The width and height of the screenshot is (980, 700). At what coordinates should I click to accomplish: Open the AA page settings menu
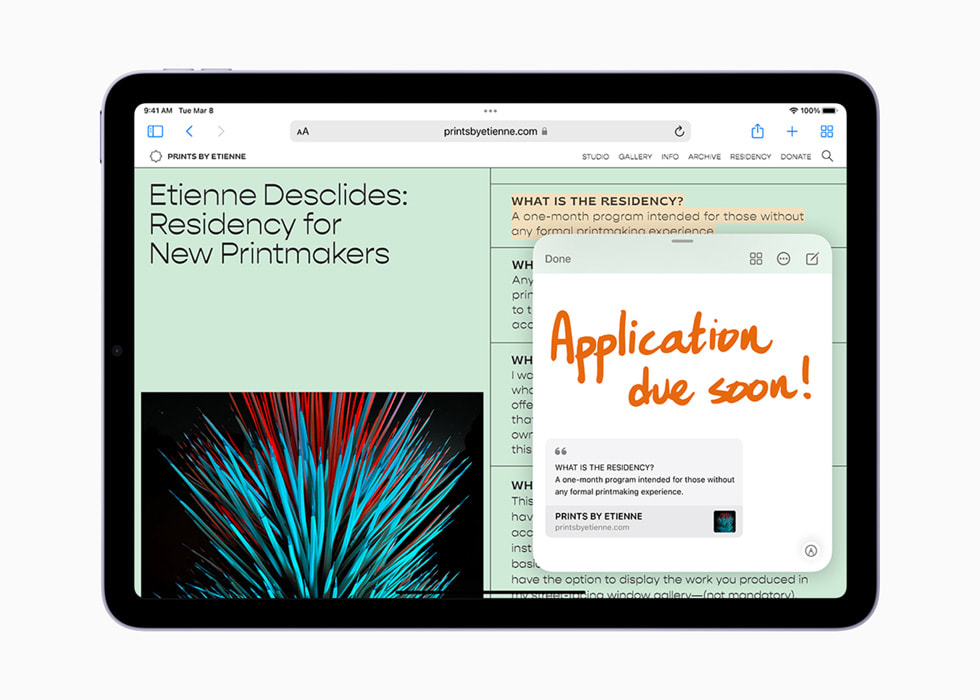pyautogui.click(x=302, y=131)
